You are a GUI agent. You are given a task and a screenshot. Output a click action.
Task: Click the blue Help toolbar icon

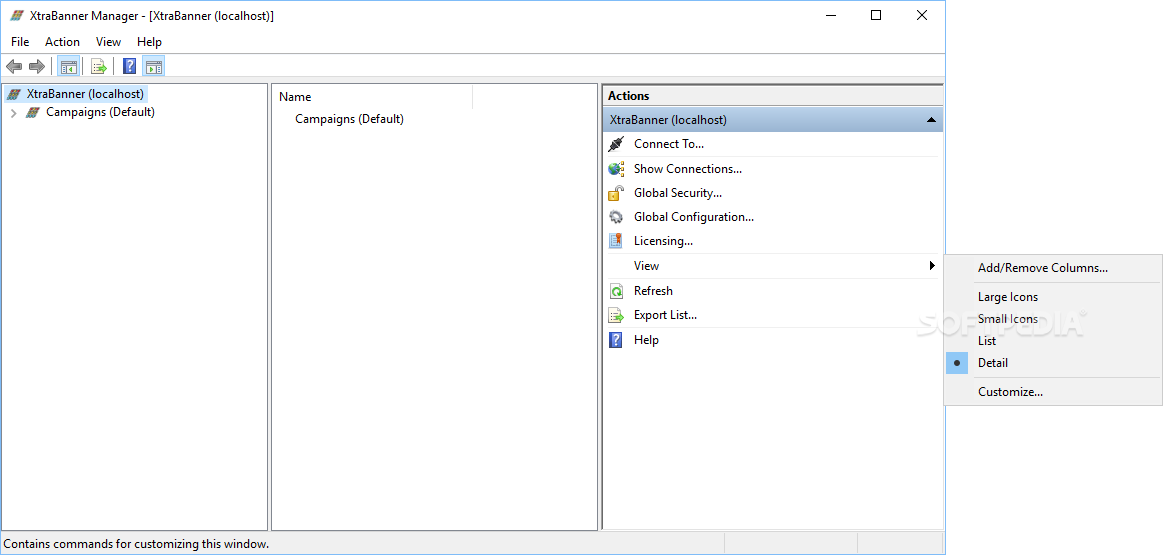(x=129, y=67)
